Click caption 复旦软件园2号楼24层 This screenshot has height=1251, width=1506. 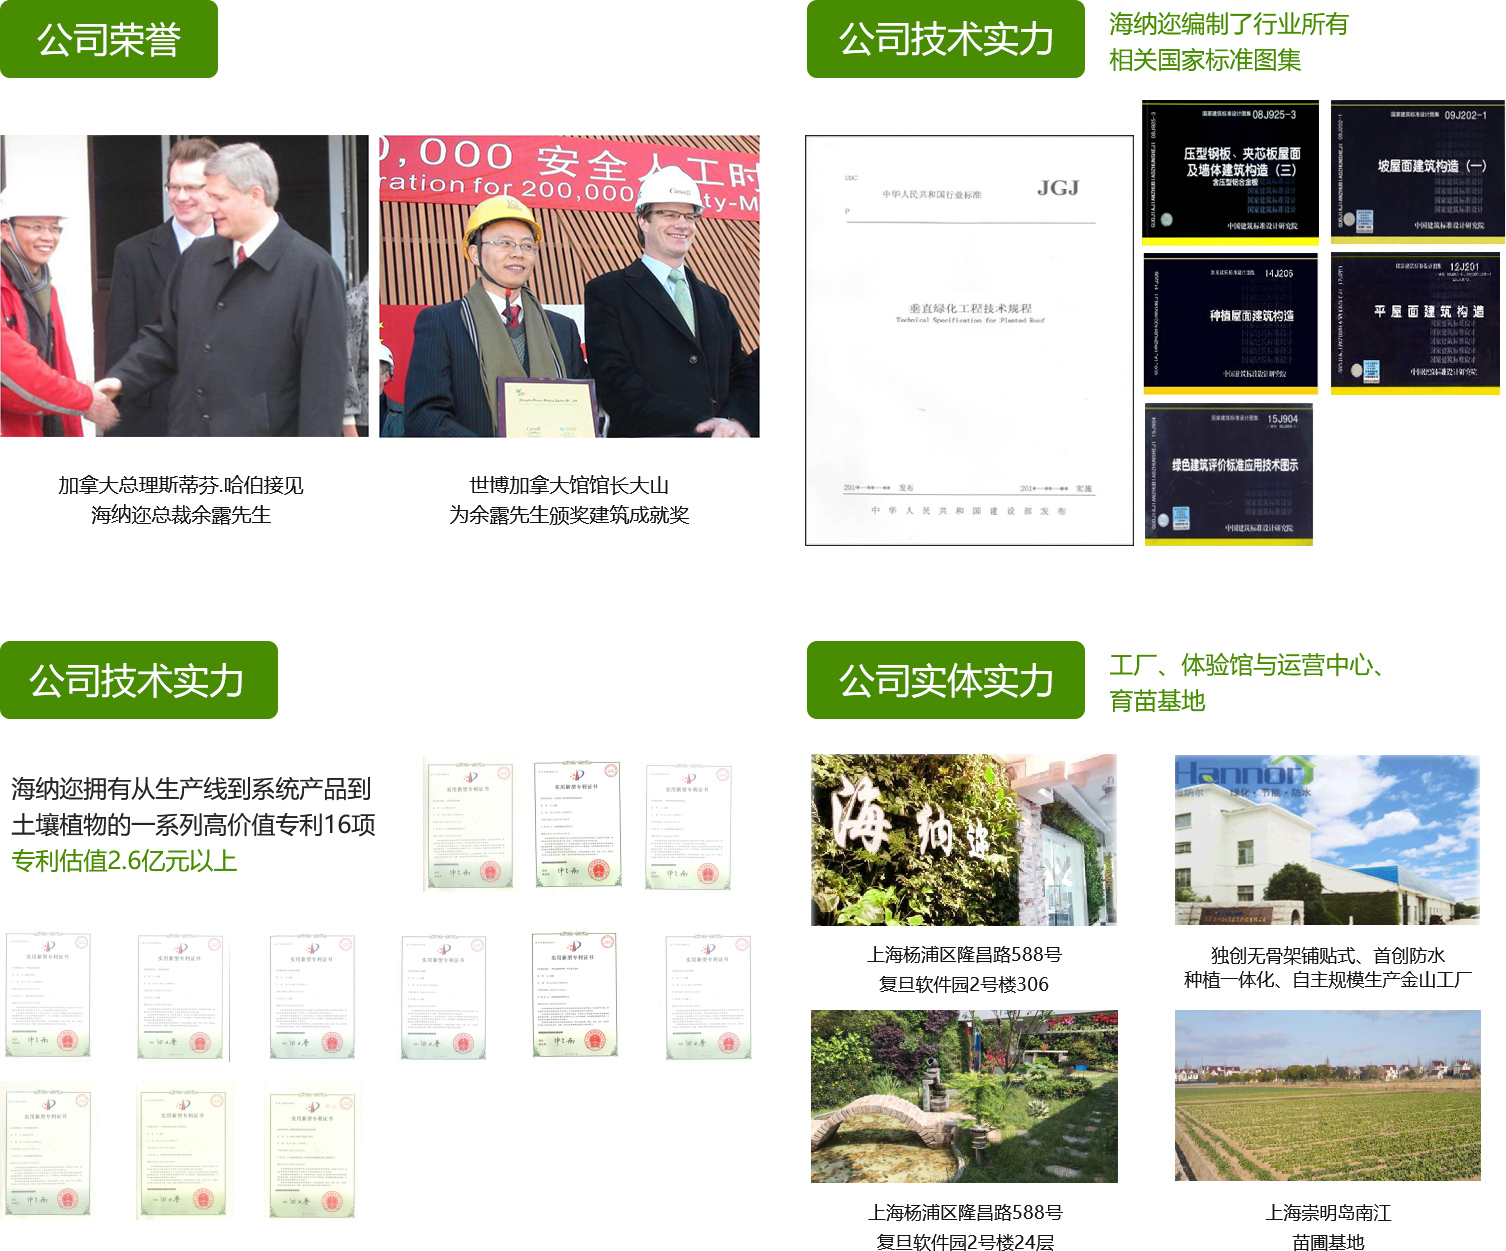point(965,1242)
